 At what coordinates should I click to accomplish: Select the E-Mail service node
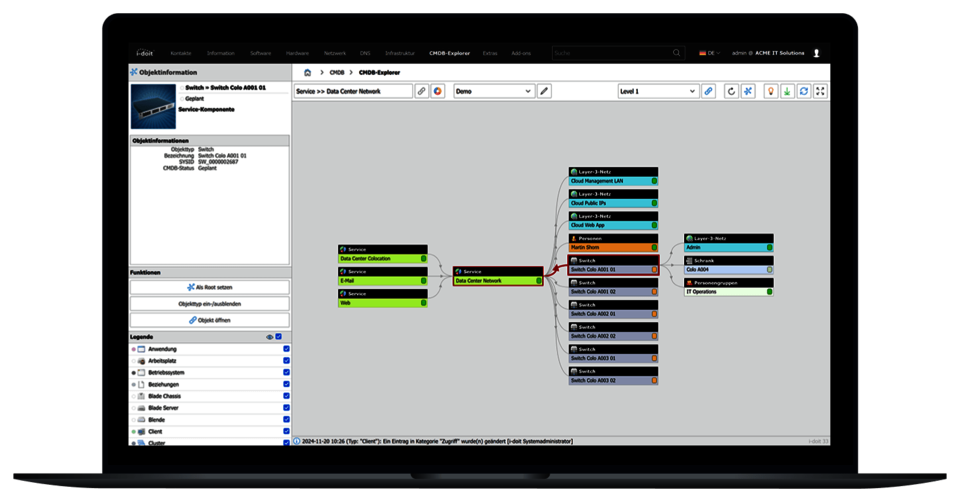(x=383, y=276)
